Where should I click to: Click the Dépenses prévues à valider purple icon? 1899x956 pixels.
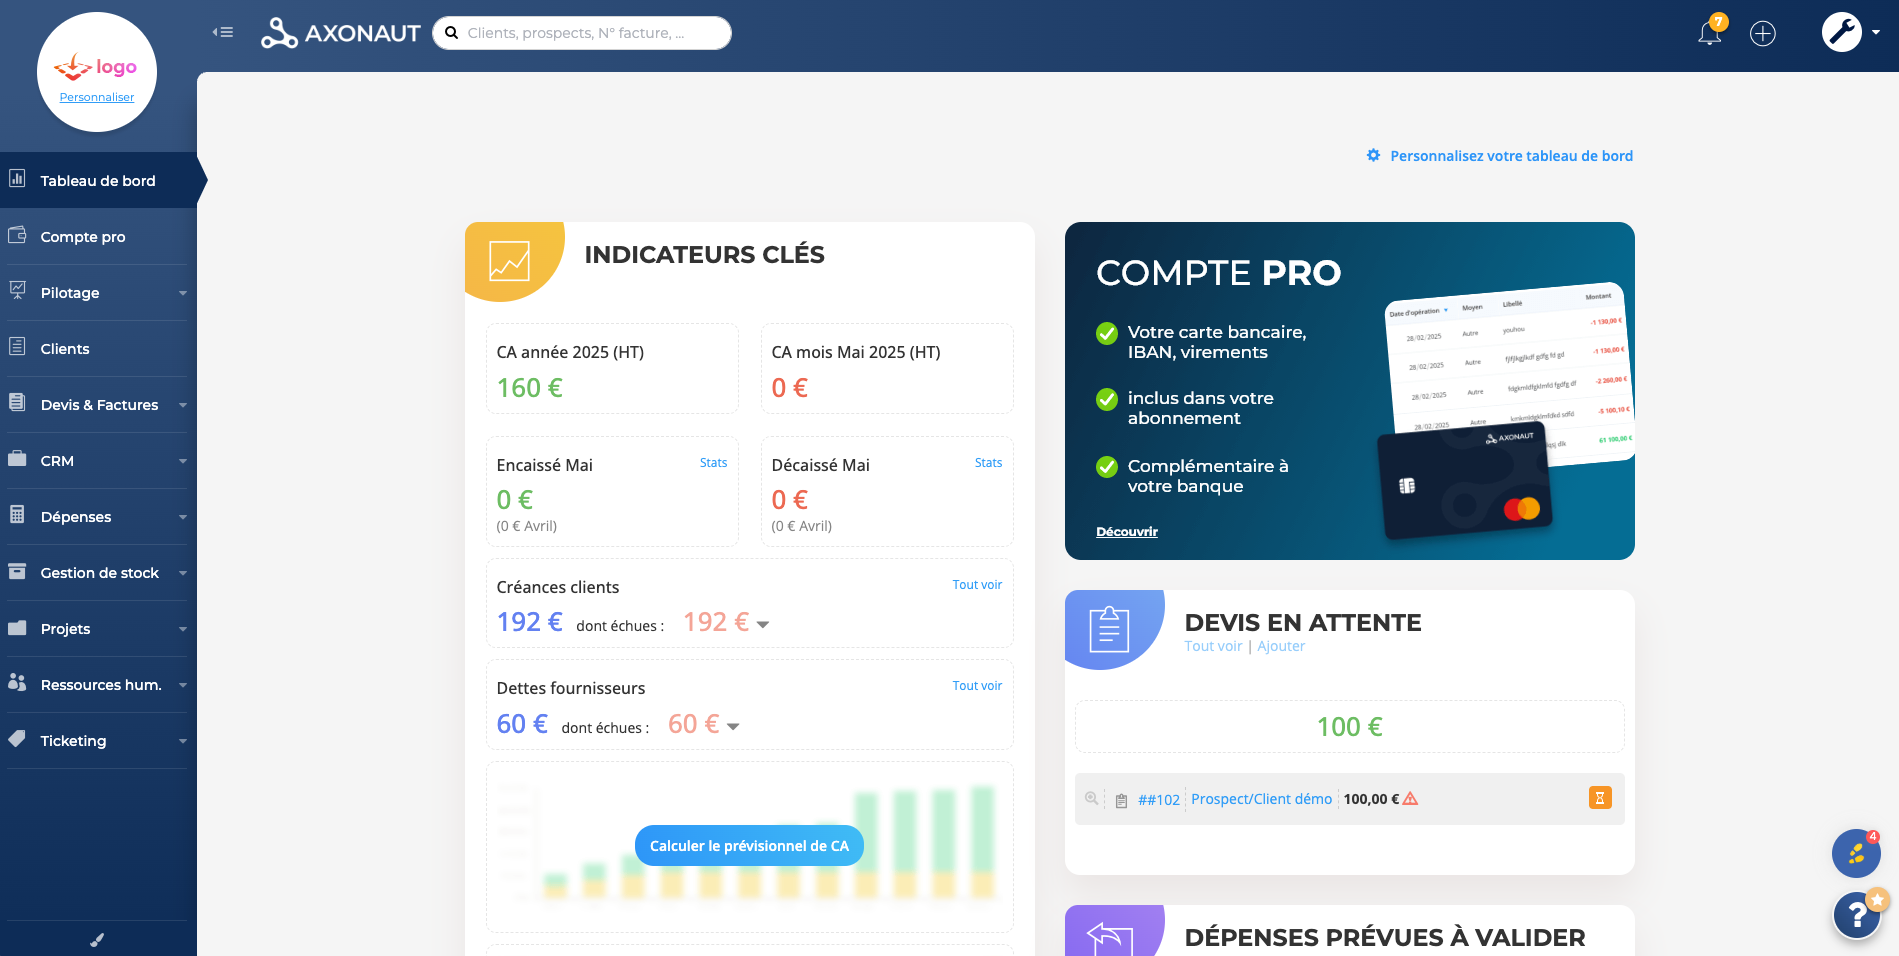click(1110, 937)
